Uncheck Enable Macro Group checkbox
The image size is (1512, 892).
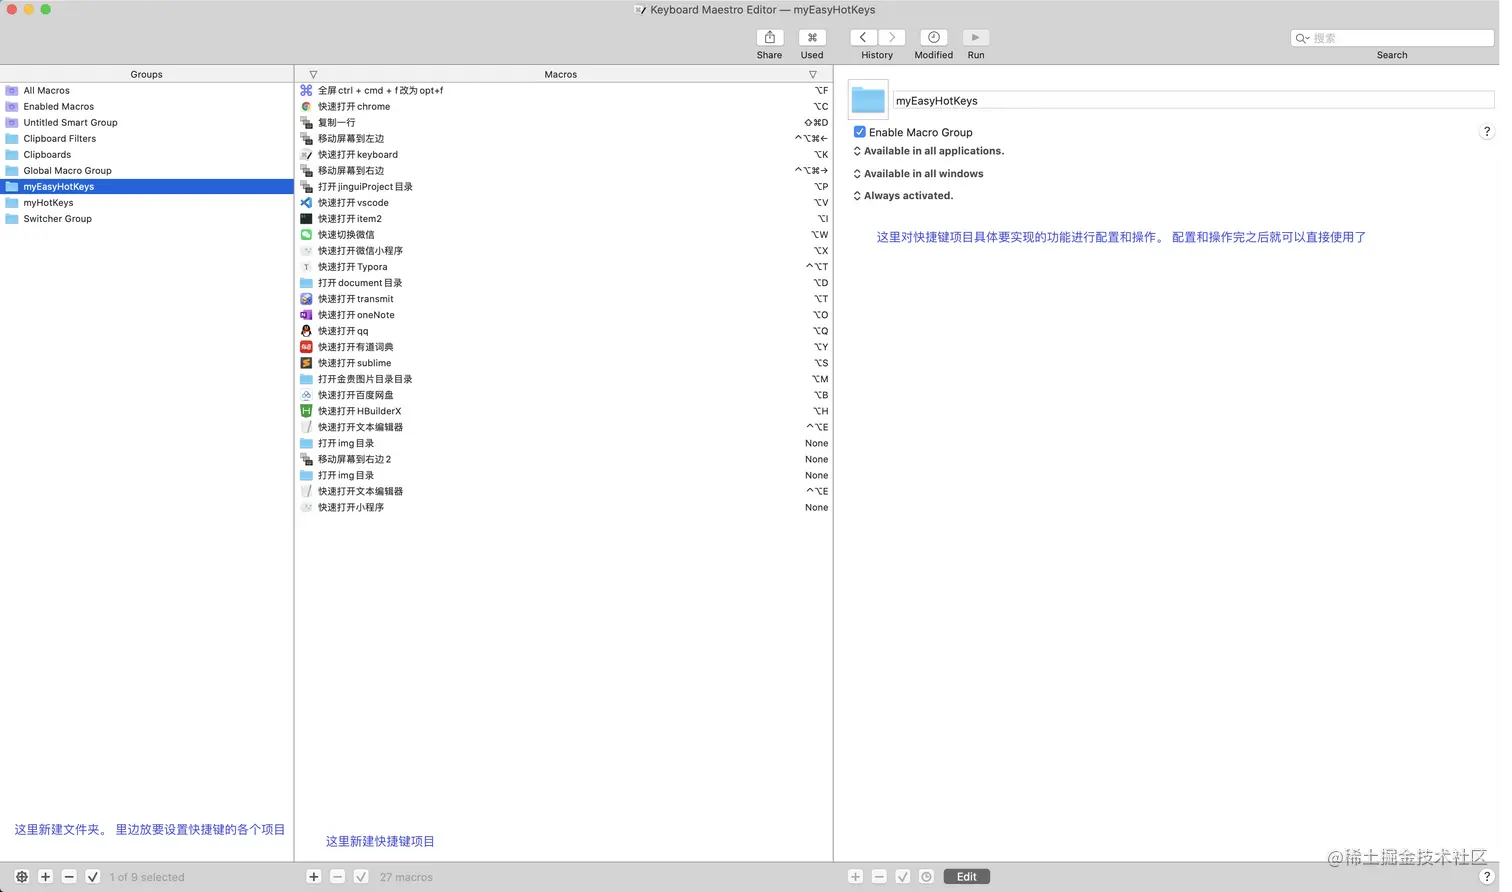(x=859, y=132)
